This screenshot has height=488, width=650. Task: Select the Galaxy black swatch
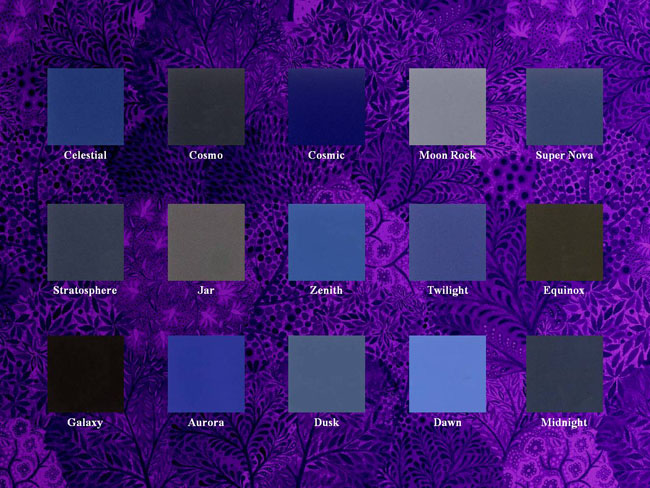click(85, 373)
